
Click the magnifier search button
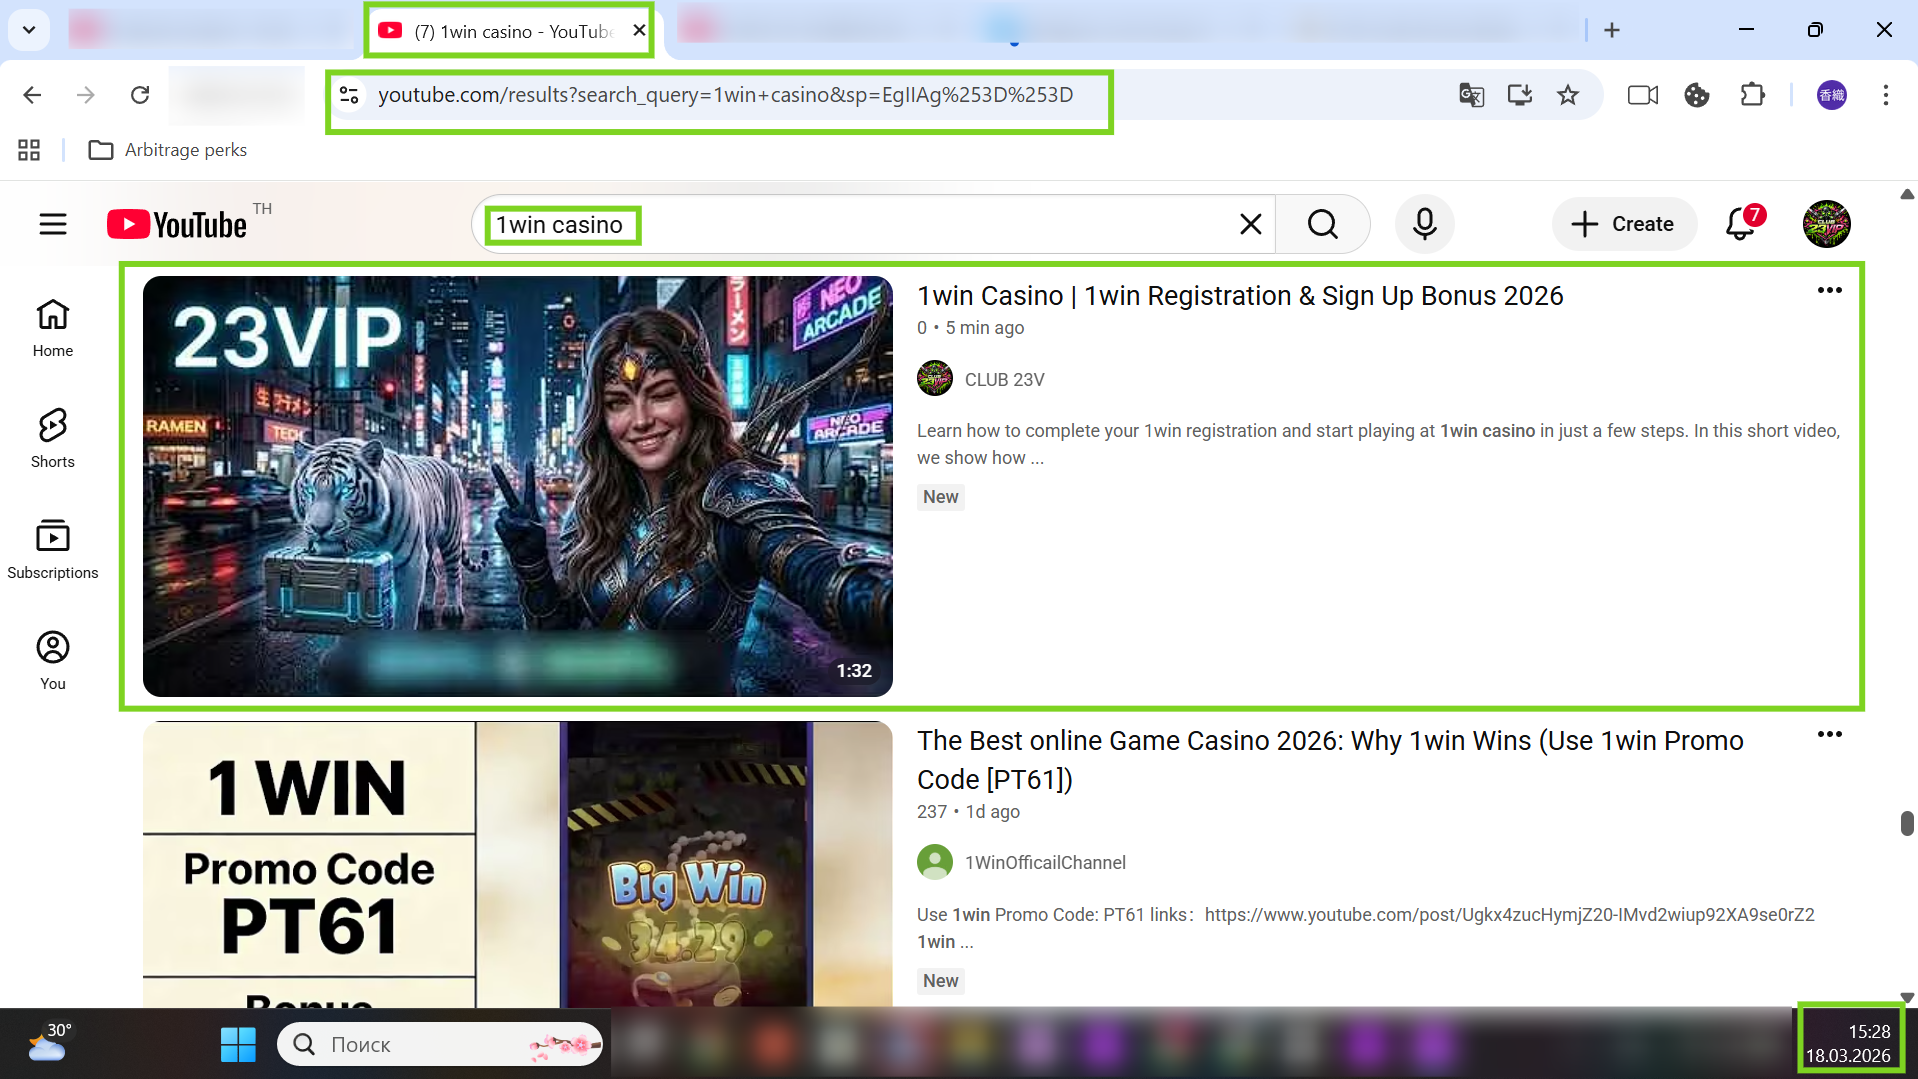(1322, 224)
